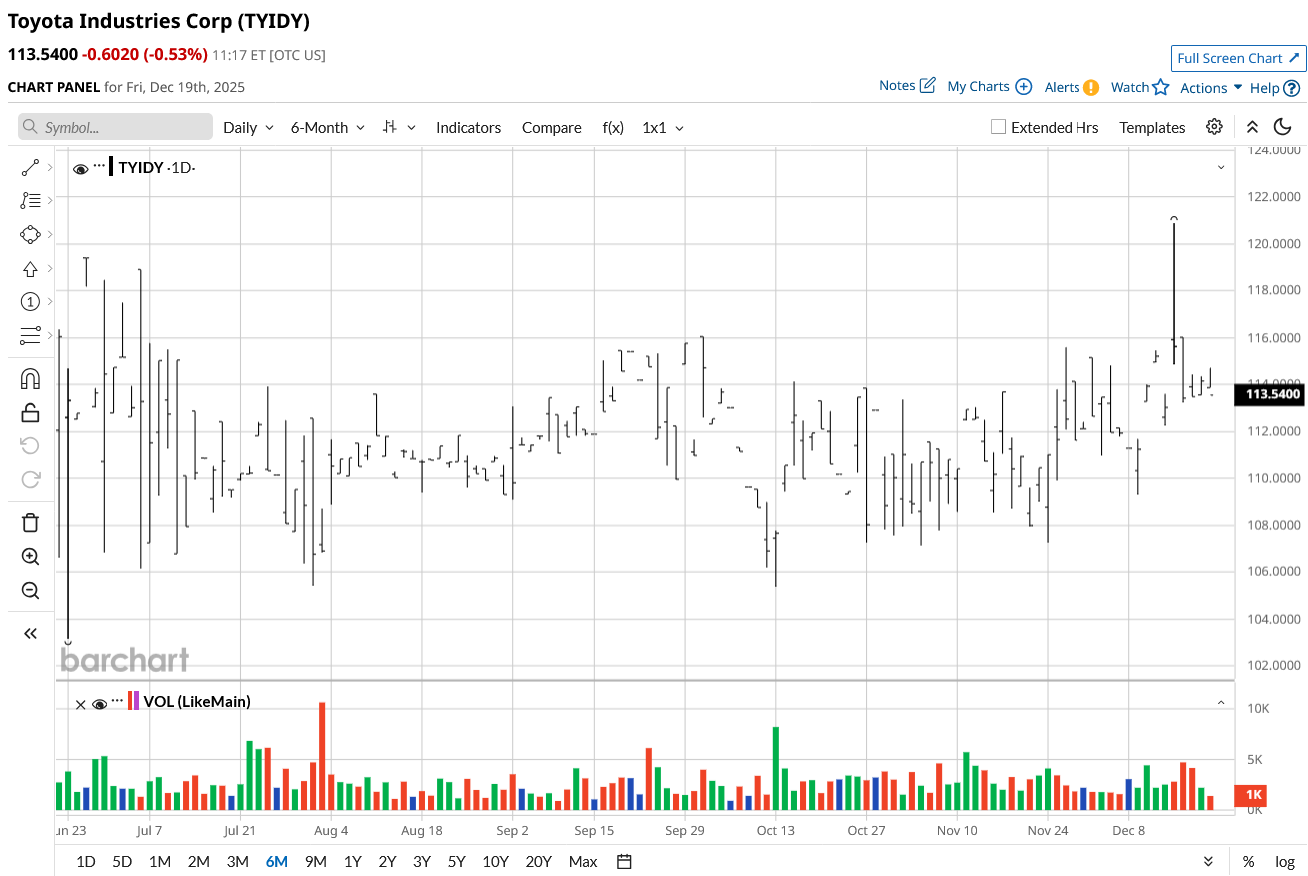This screenshot has width=1308, height=876.
Task: Open the Full Screen Chart
Action: pos(1239,58)
